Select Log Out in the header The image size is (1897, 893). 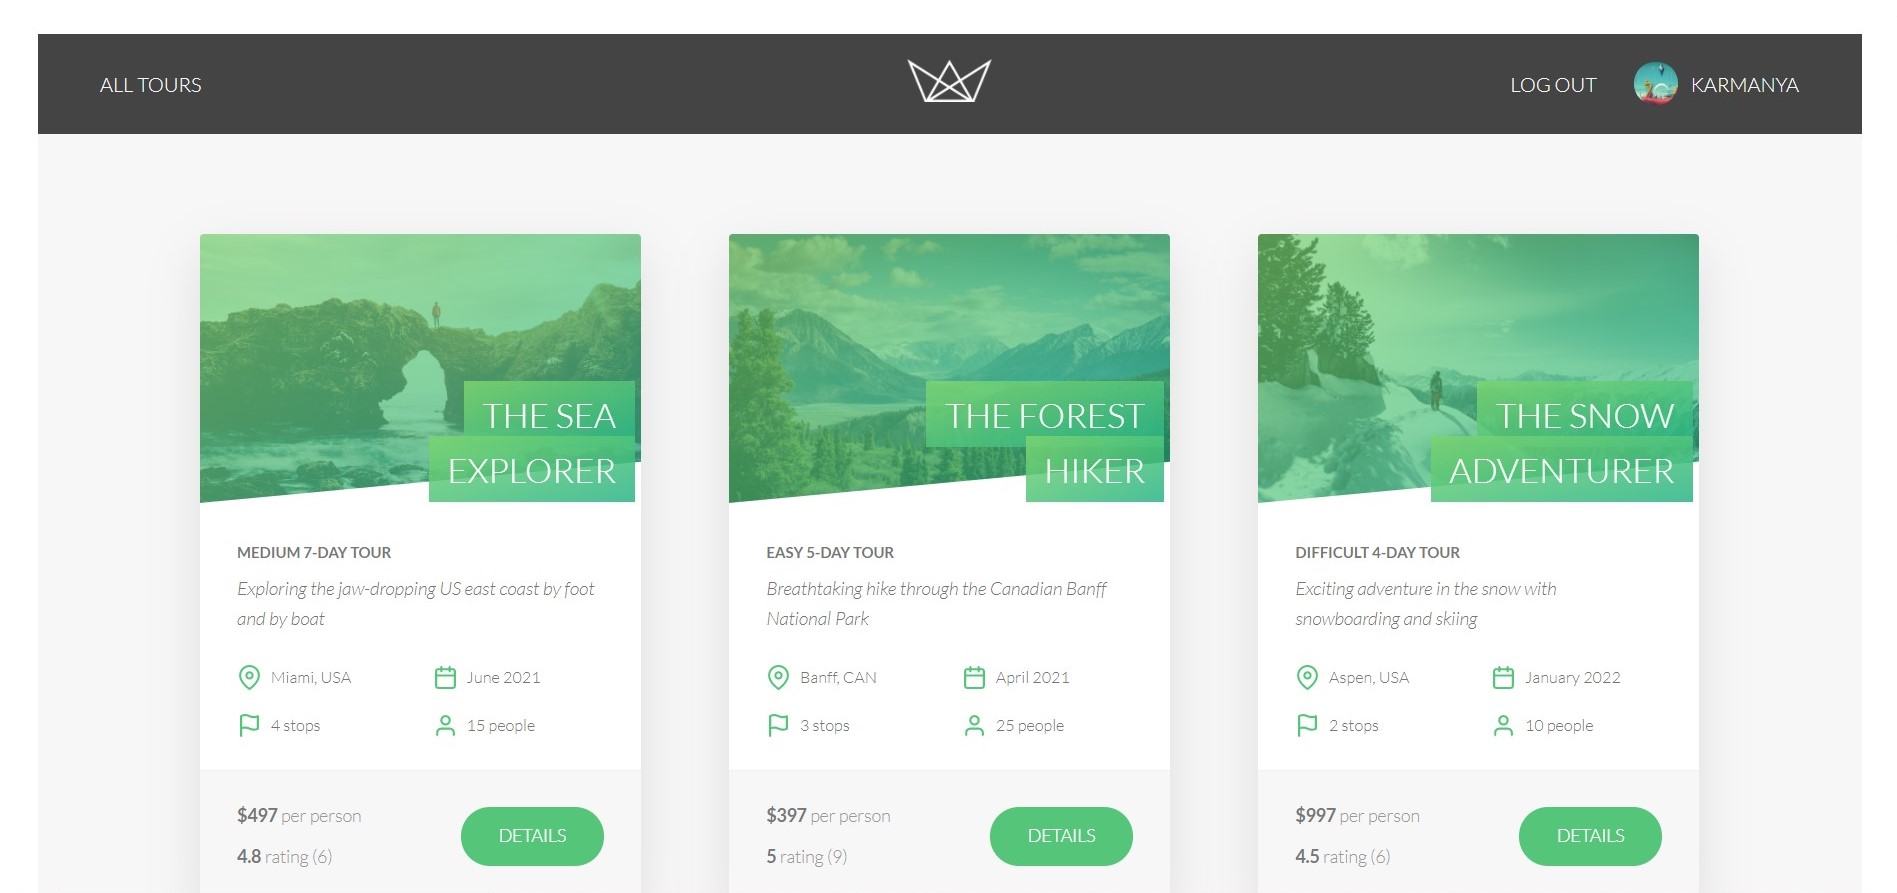(1553, 85)
